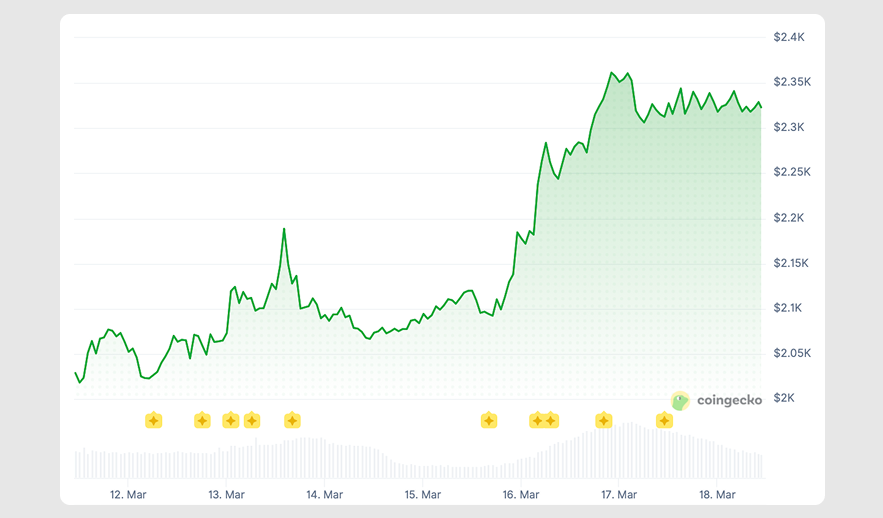Image resolution: width=883 pixels, height=518 pixels.
Task: Click the first yellow event marker on 12 Mar
Action: coord(153,420)
